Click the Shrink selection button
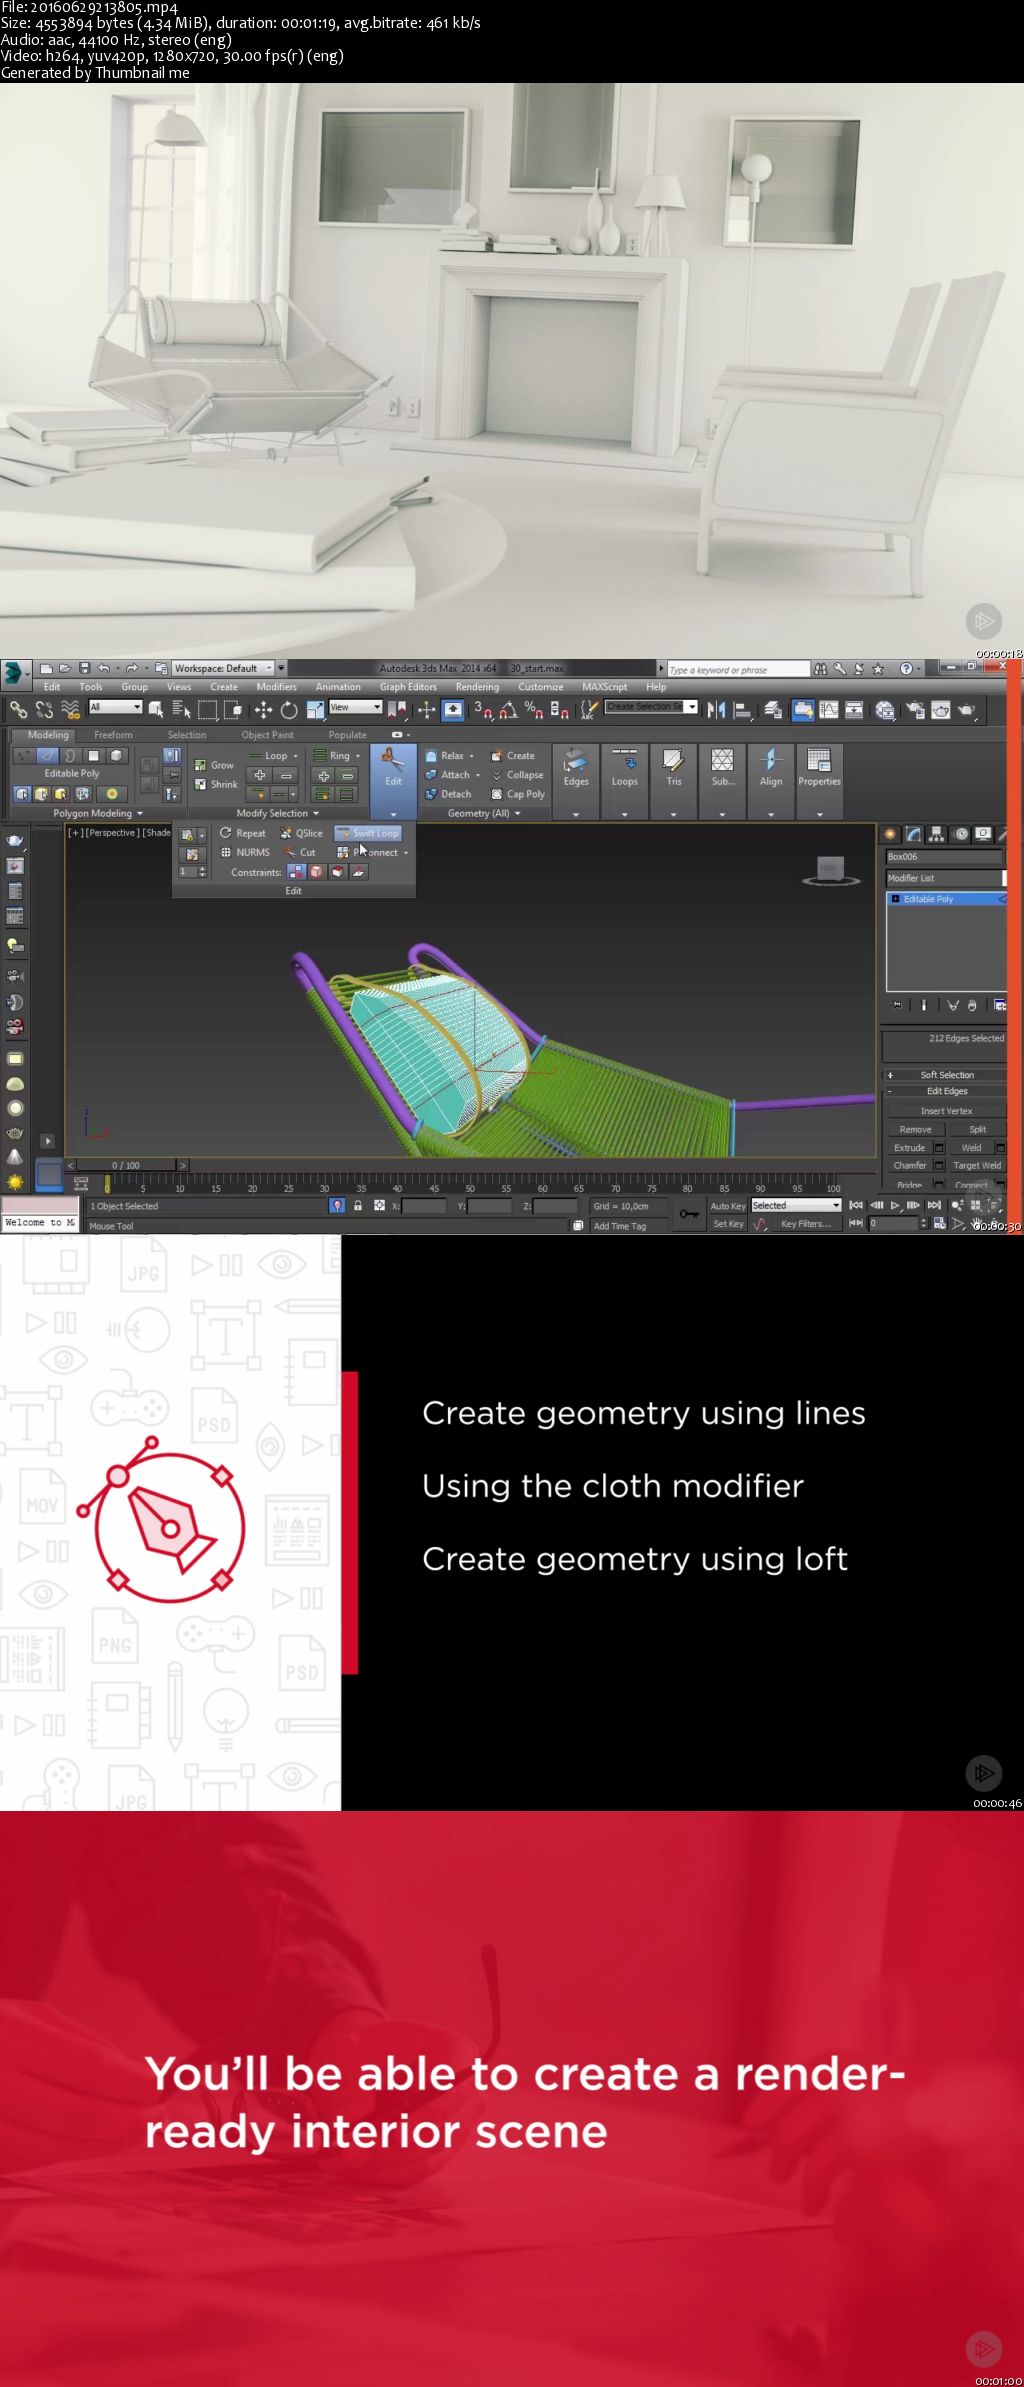 [216, 784]
